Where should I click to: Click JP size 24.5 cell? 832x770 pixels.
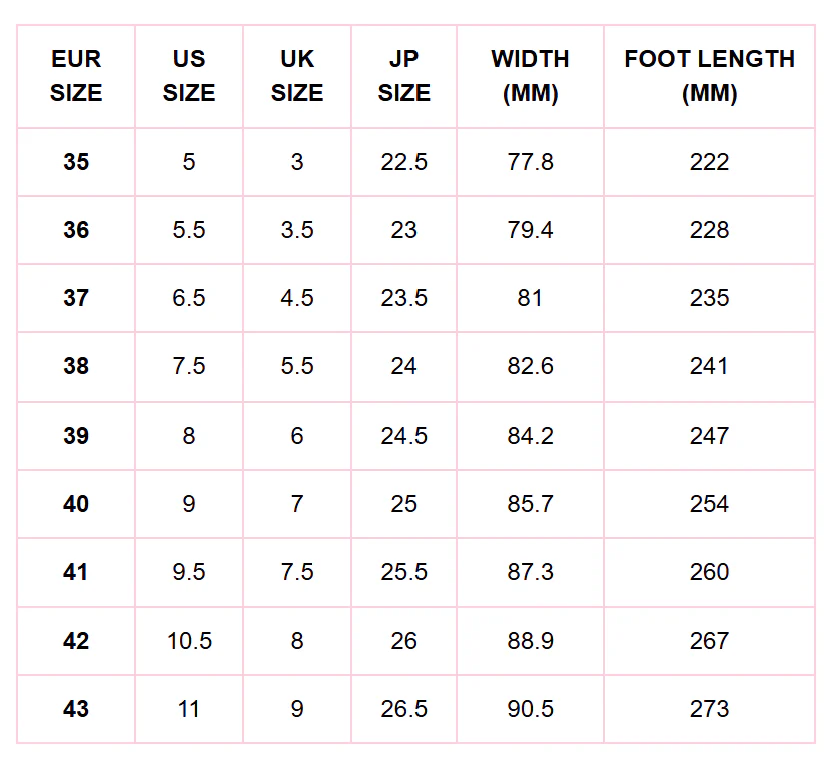pos(404,436)
